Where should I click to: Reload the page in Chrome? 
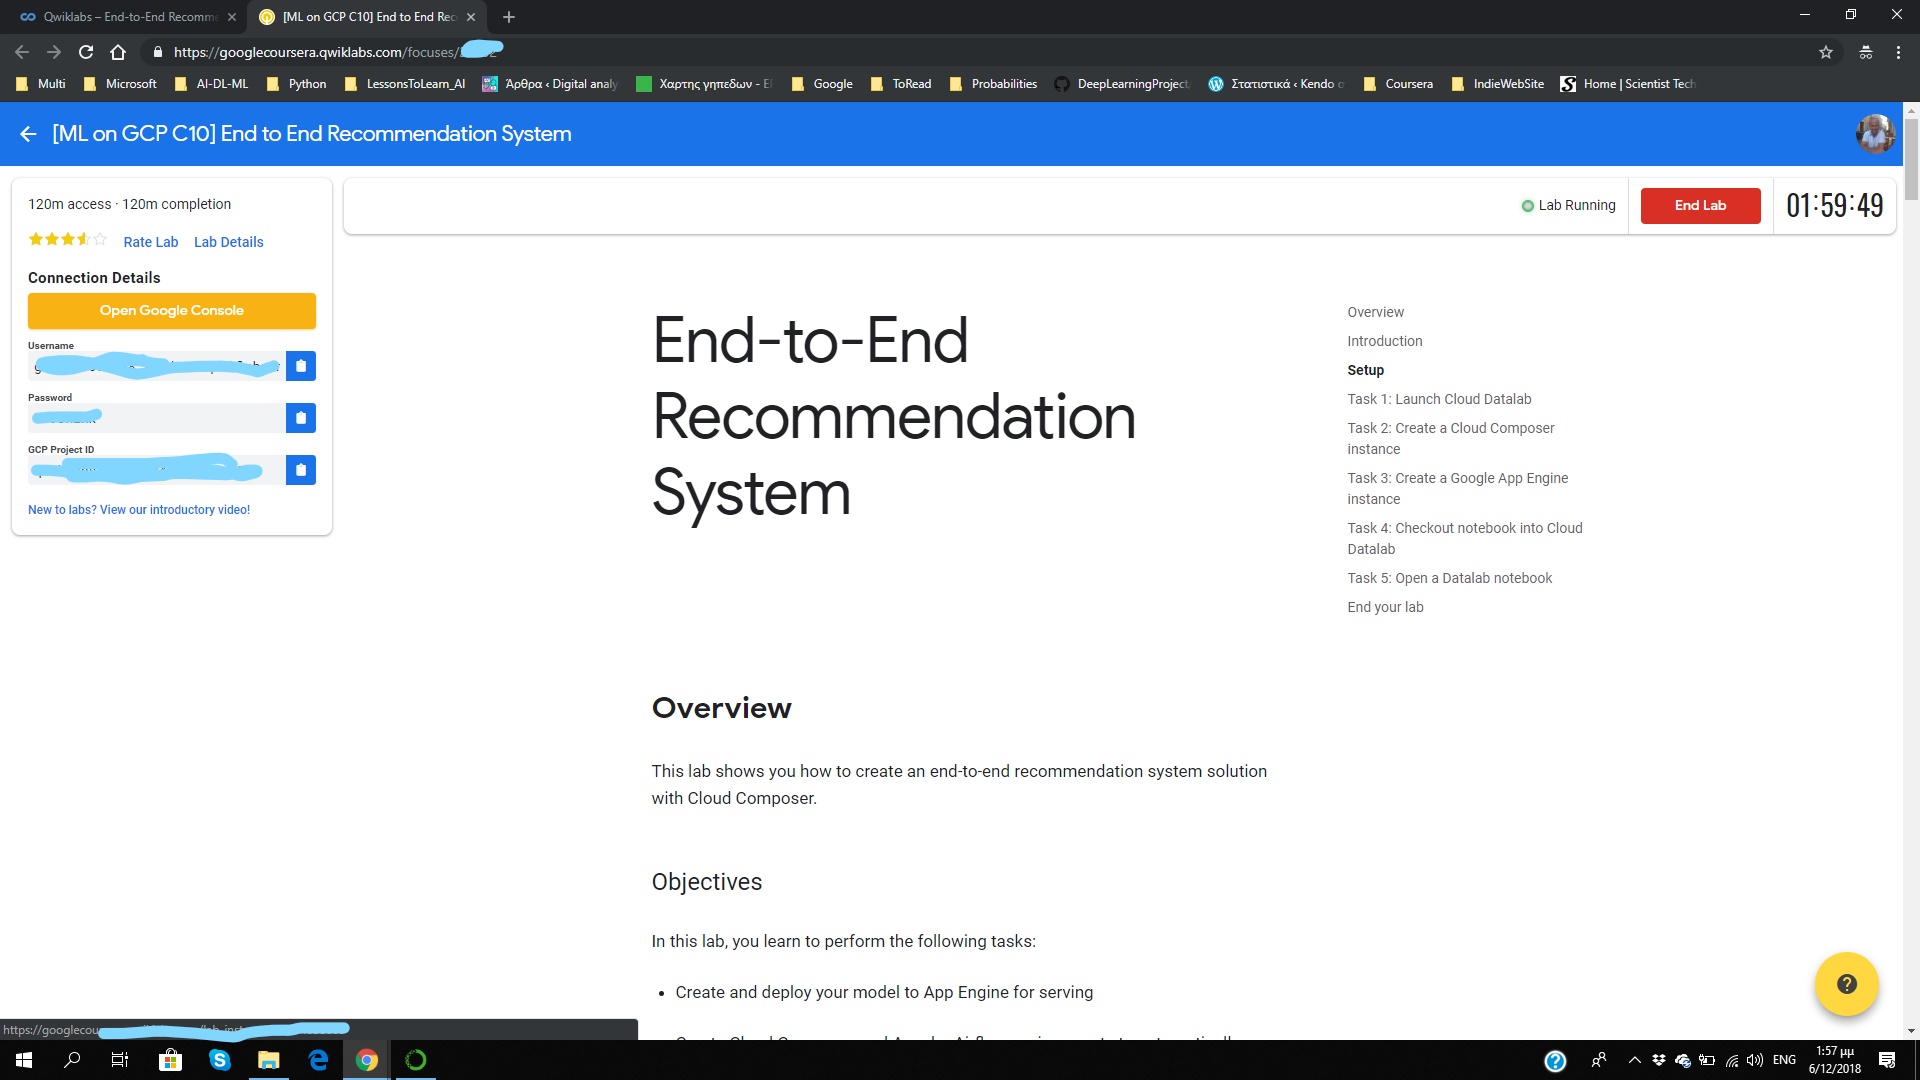pyautogui.click(x=86, y=52)
